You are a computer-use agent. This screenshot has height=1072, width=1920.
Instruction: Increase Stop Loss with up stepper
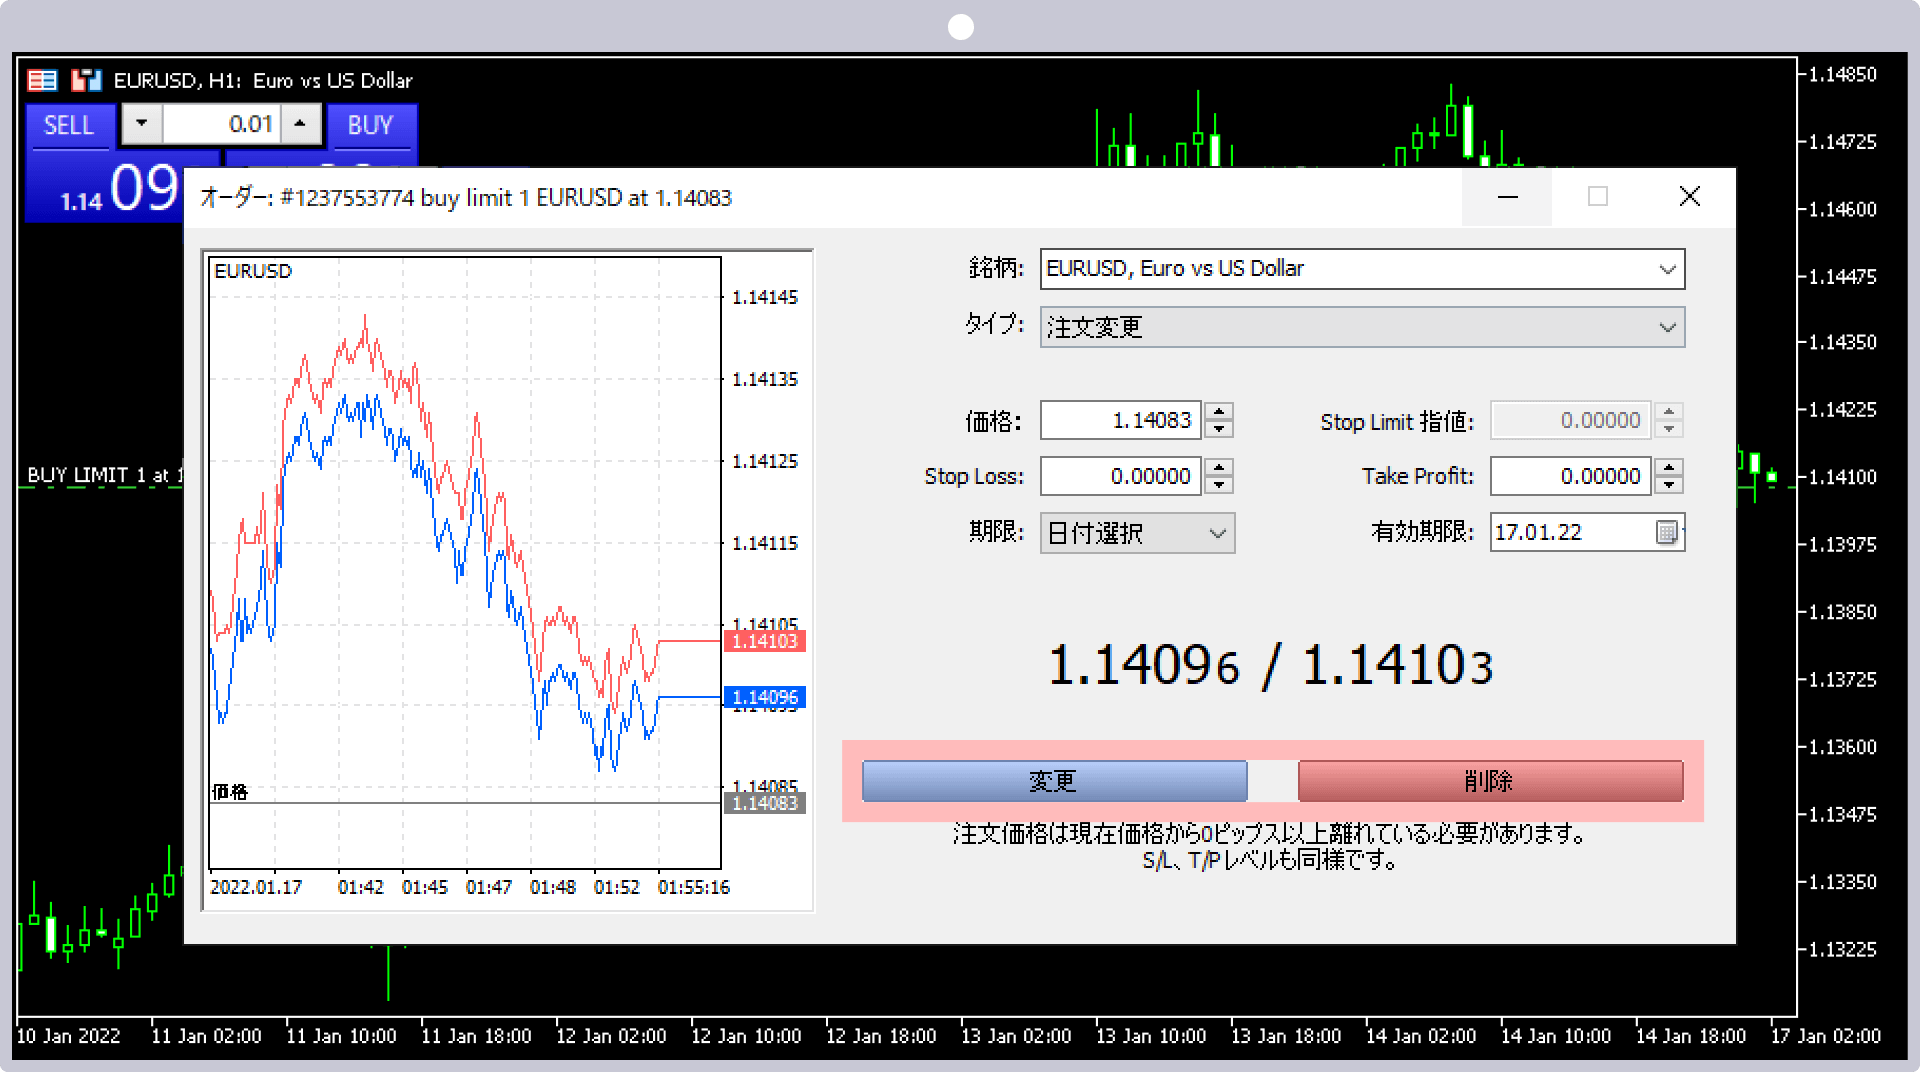pos(1219,467)
